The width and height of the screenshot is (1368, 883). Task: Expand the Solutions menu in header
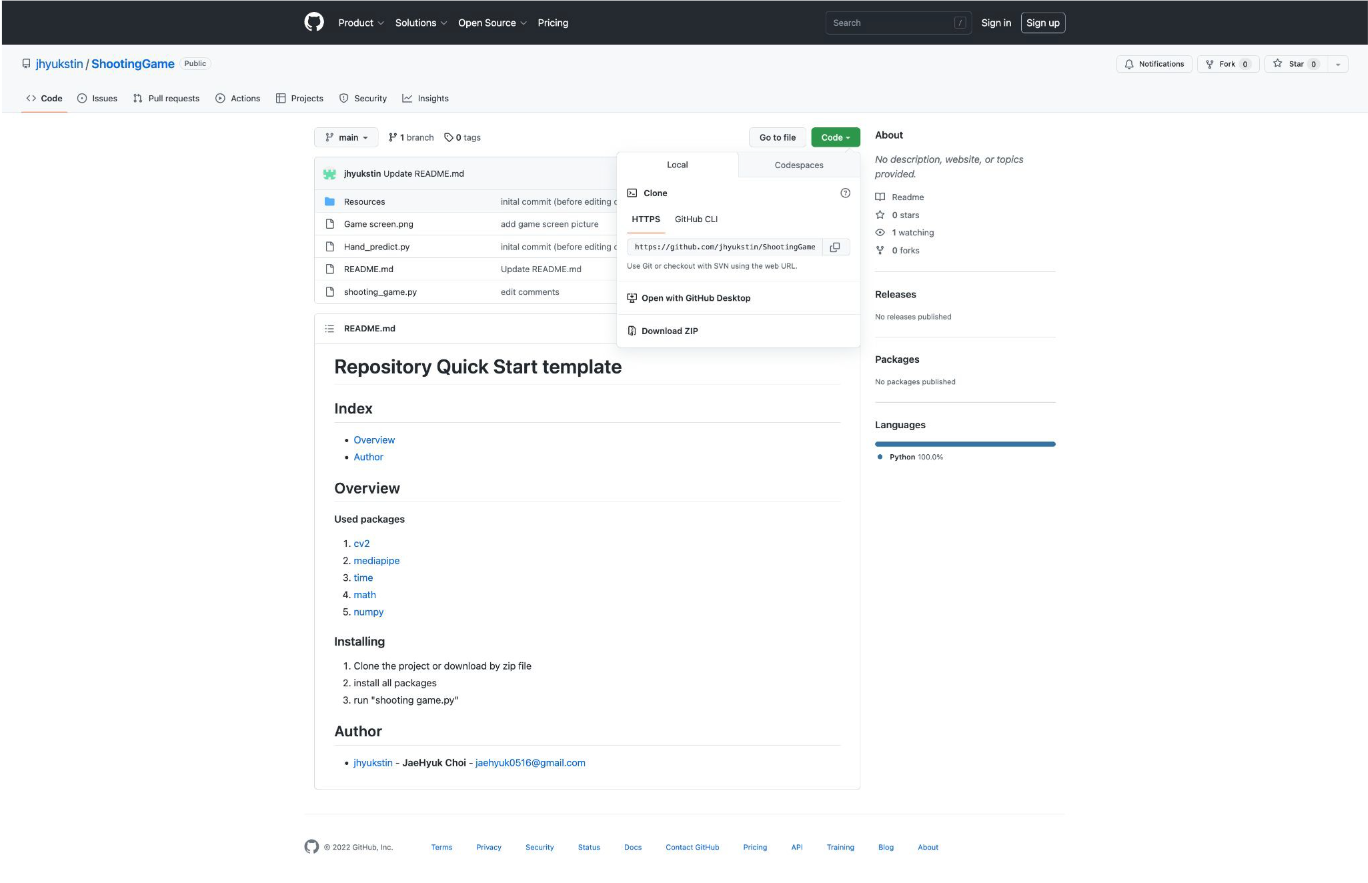(420, 23)
